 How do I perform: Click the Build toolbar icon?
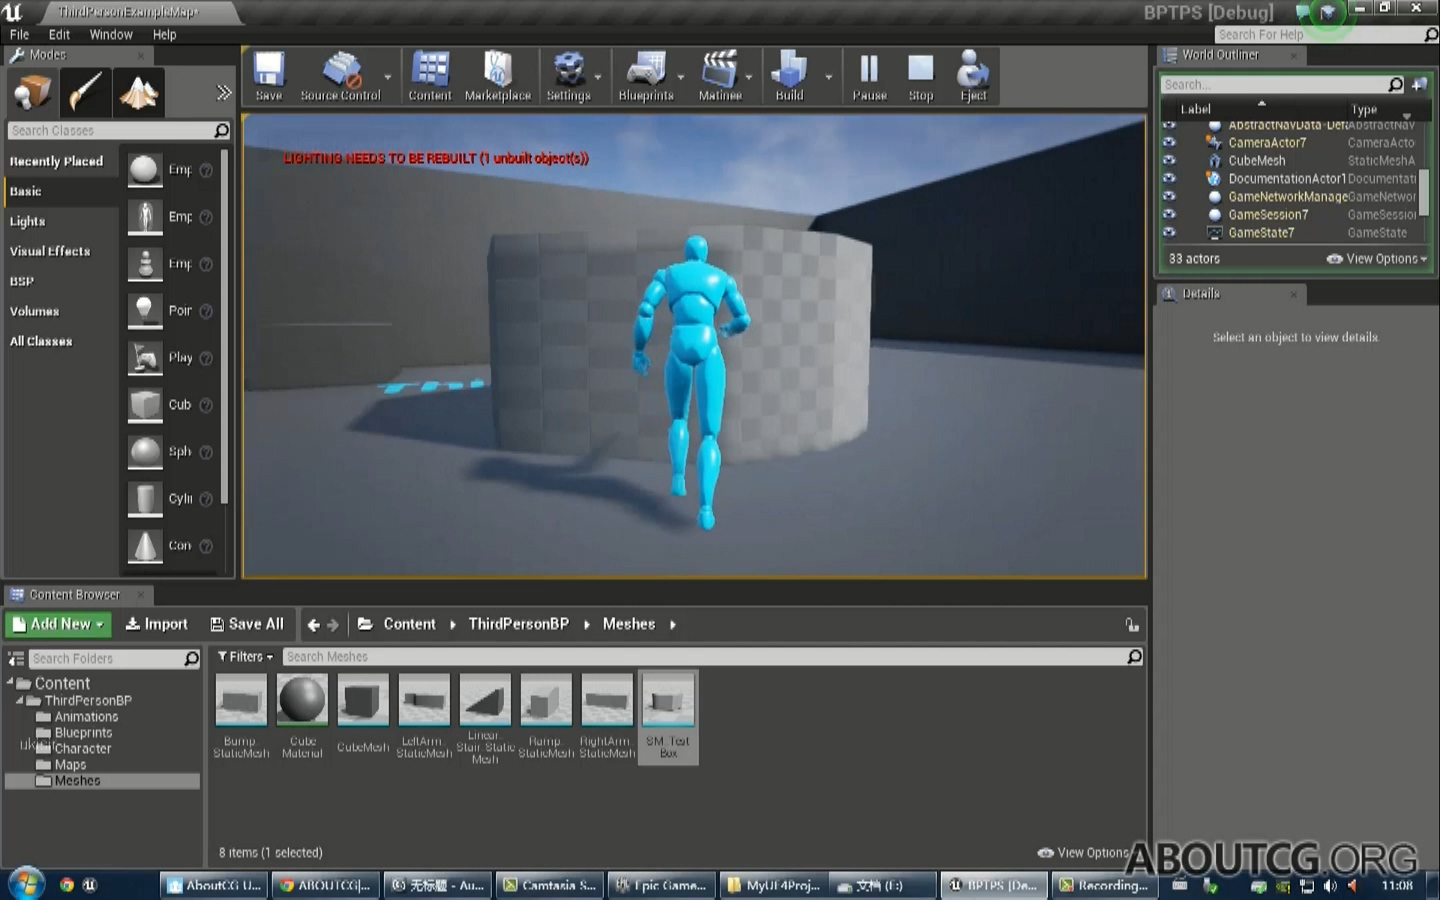point(789,76)
